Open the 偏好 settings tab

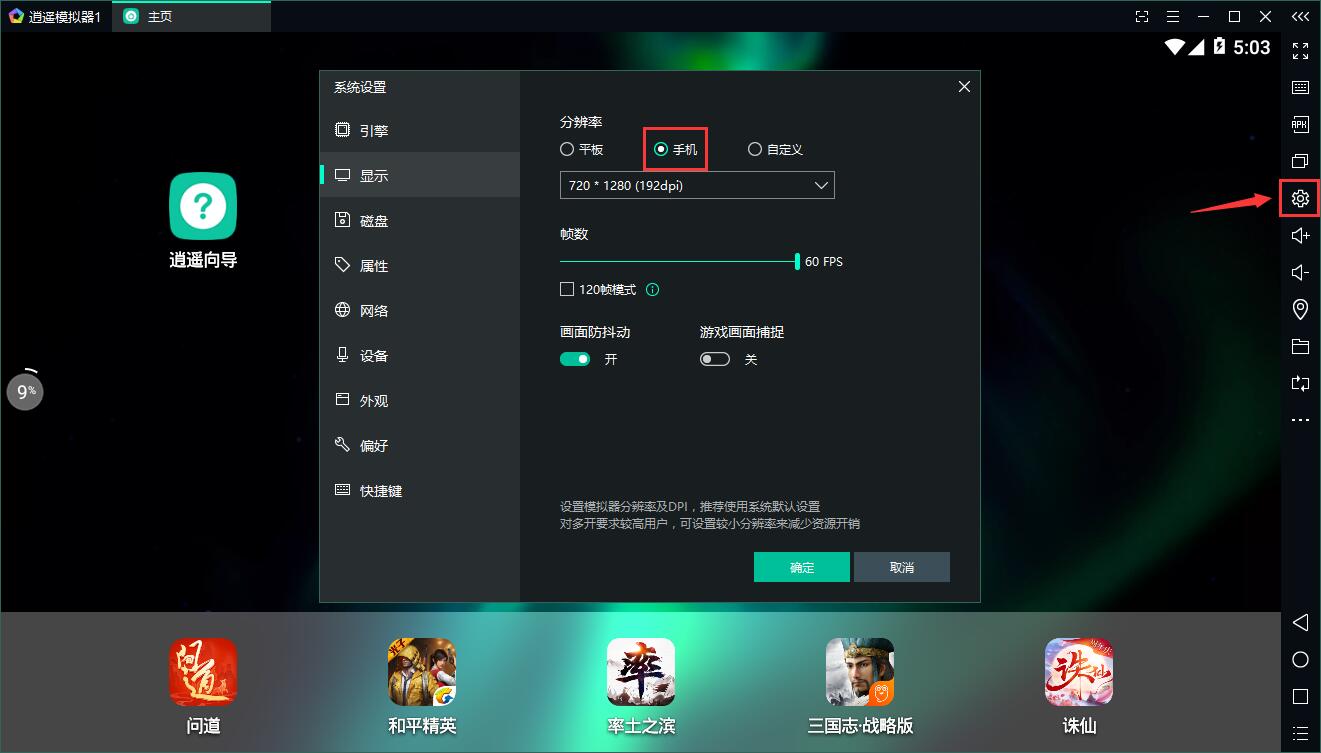pyautogui.click(x=420, y=445)
